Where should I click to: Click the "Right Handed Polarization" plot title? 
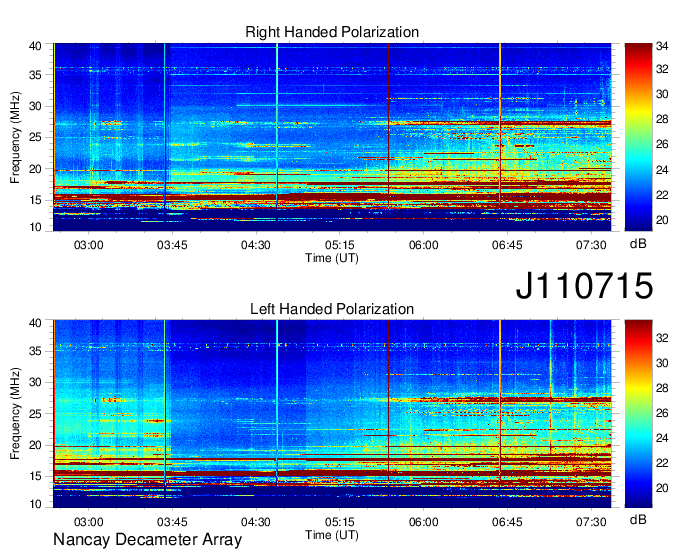coord(332,32)
